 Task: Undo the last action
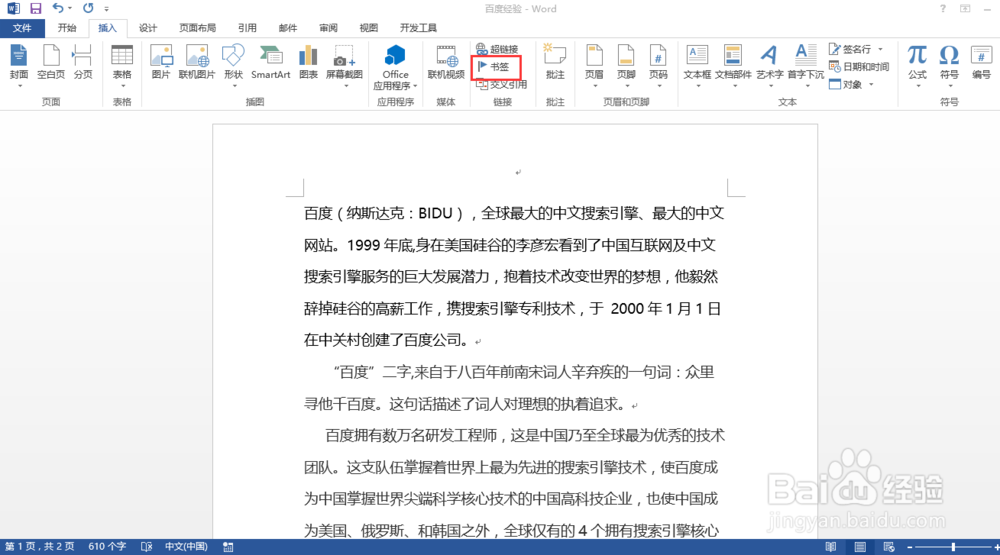coord(58,9)
